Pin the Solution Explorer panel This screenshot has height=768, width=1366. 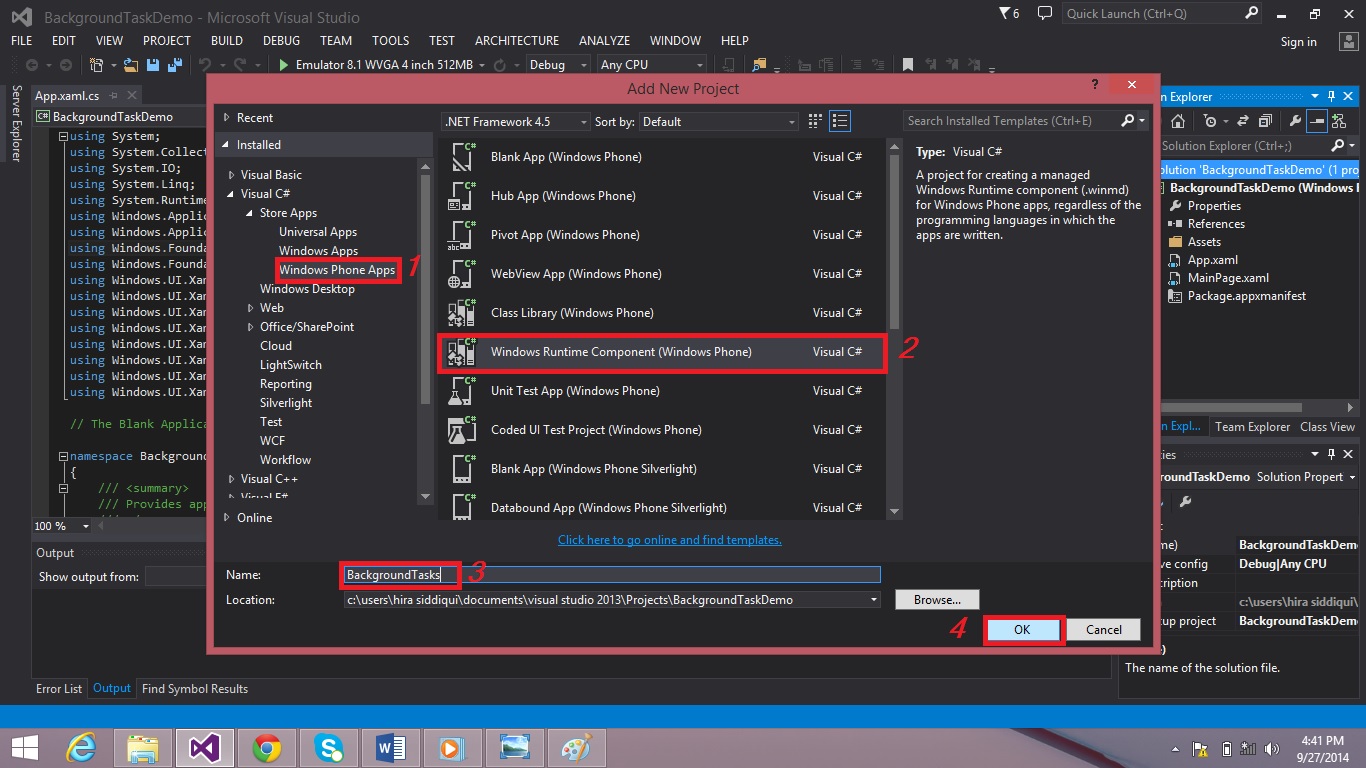pos(1332,96)
